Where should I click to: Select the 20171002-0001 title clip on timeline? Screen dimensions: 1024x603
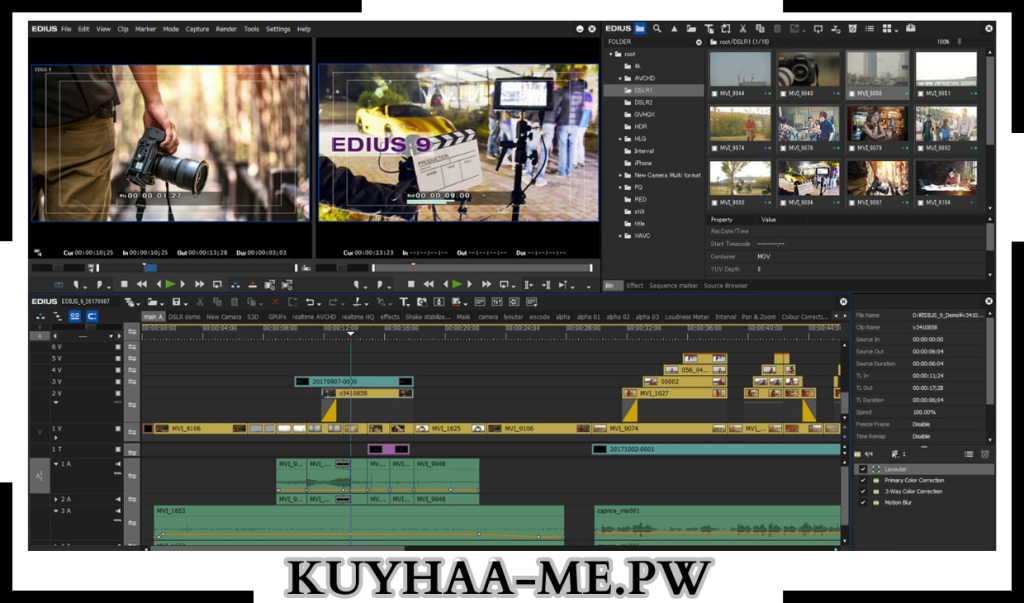[716, 449]
